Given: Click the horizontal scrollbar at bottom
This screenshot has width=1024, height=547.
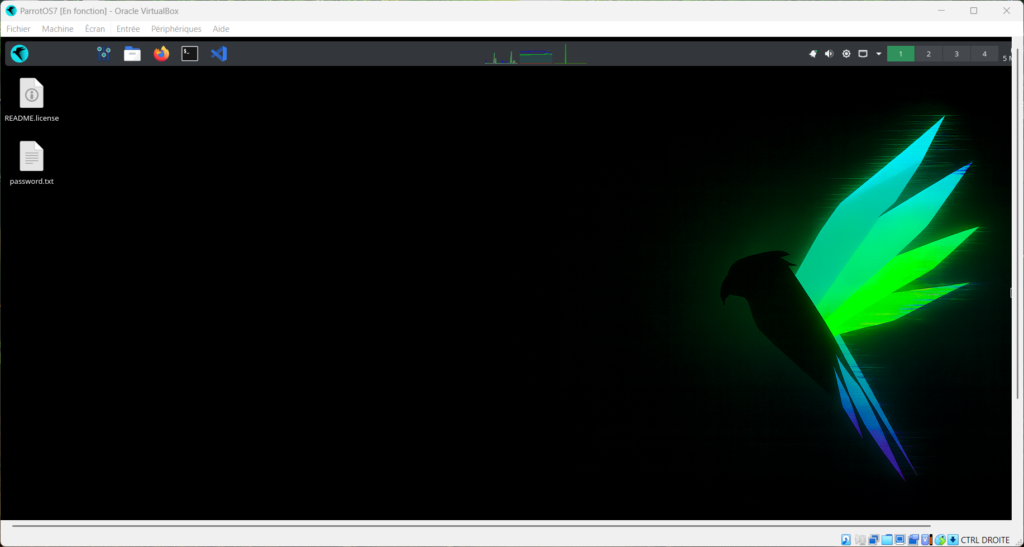Looking at the screenshot, I should (470, 525).
